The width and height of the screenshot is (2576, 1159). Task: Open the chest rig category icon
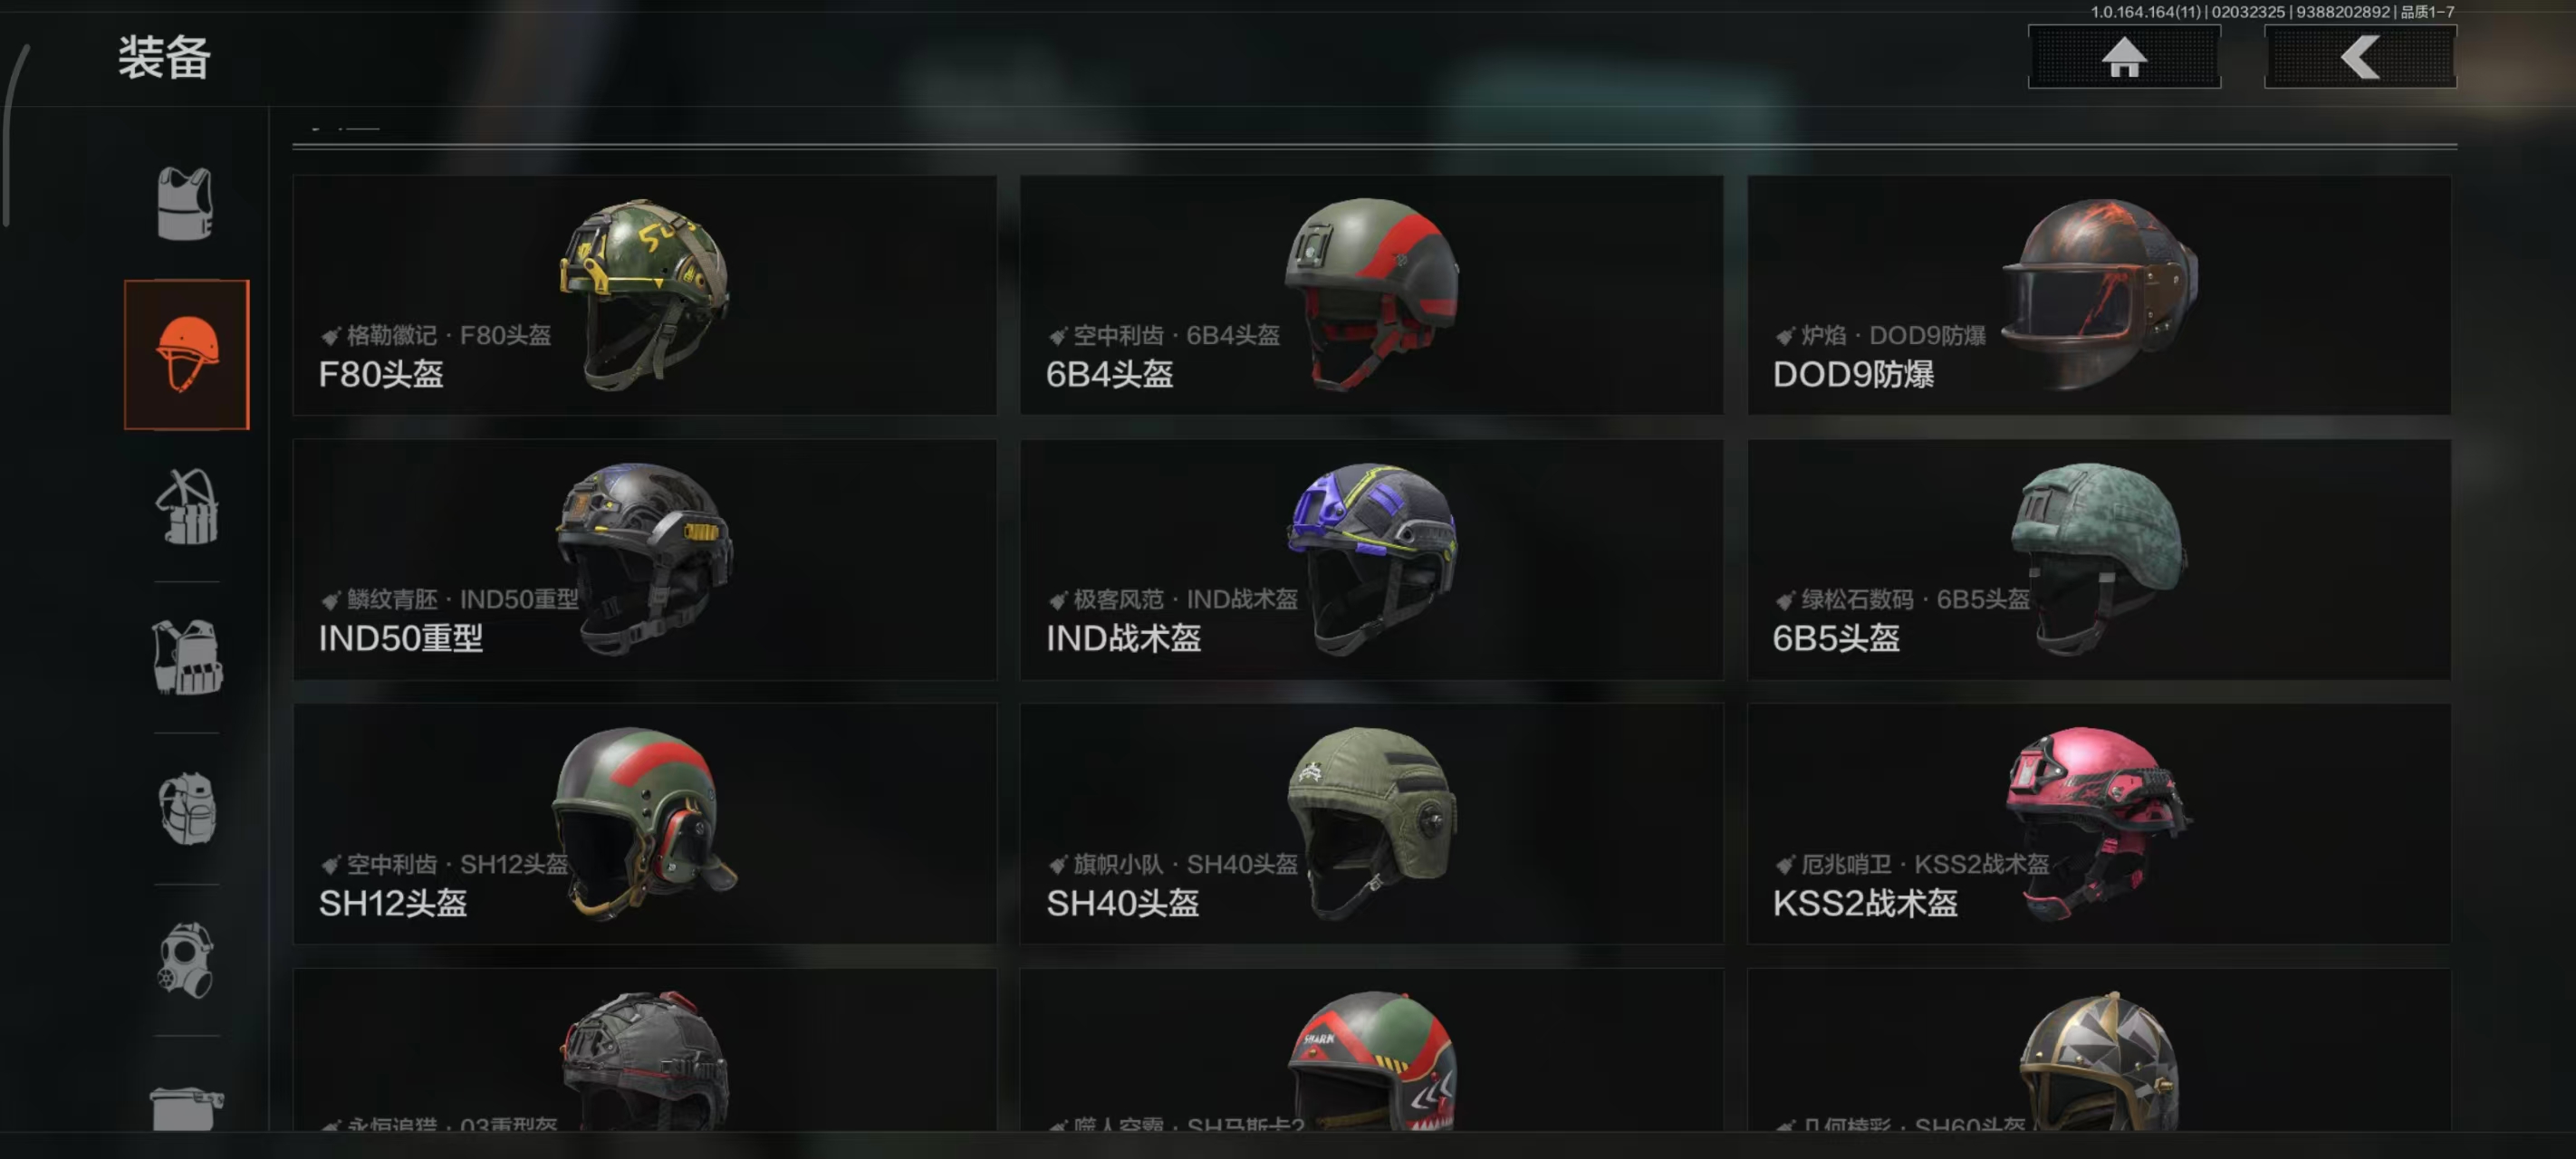click(187, 507)
